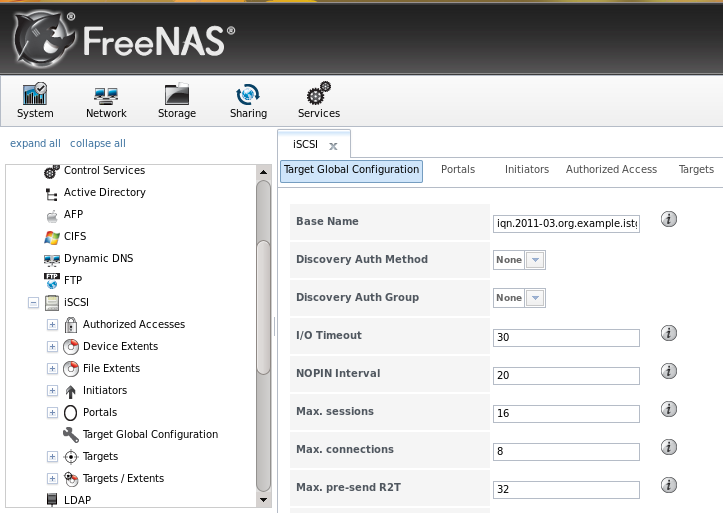Switch to the Authorized Access tab
This screenshot has width=723, height=513.
point(611,170)
